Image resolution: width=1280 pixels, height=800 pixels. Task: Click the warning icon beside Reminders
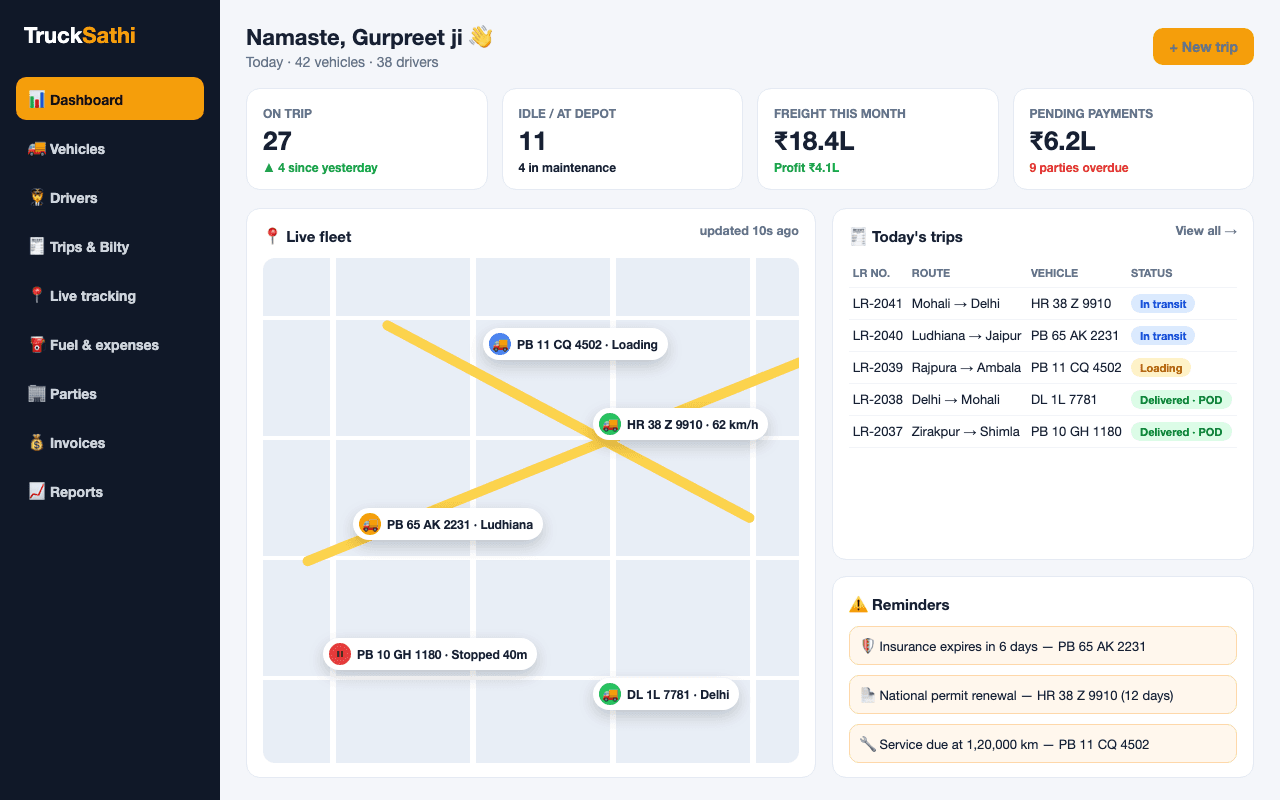(858, 605)
